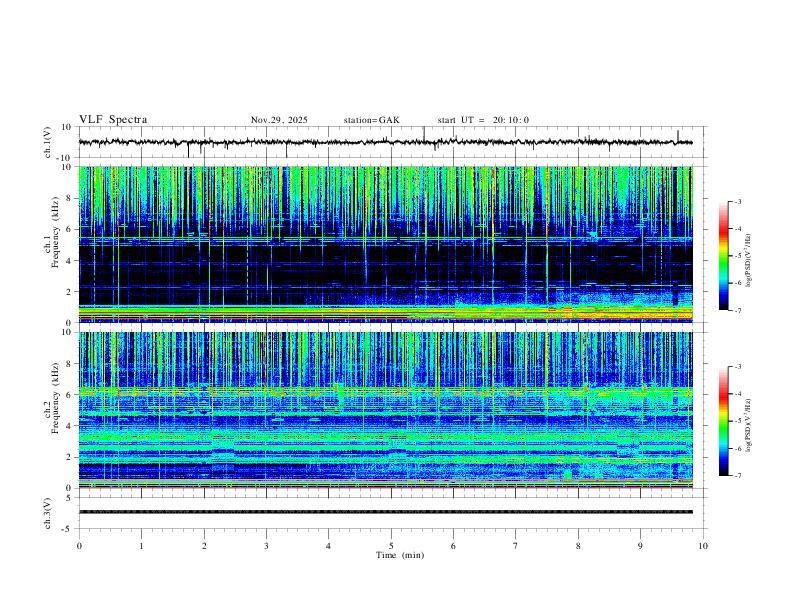Click the time axis tick label '10'
This screenshot has height=612, width=792.
[703, 546]
